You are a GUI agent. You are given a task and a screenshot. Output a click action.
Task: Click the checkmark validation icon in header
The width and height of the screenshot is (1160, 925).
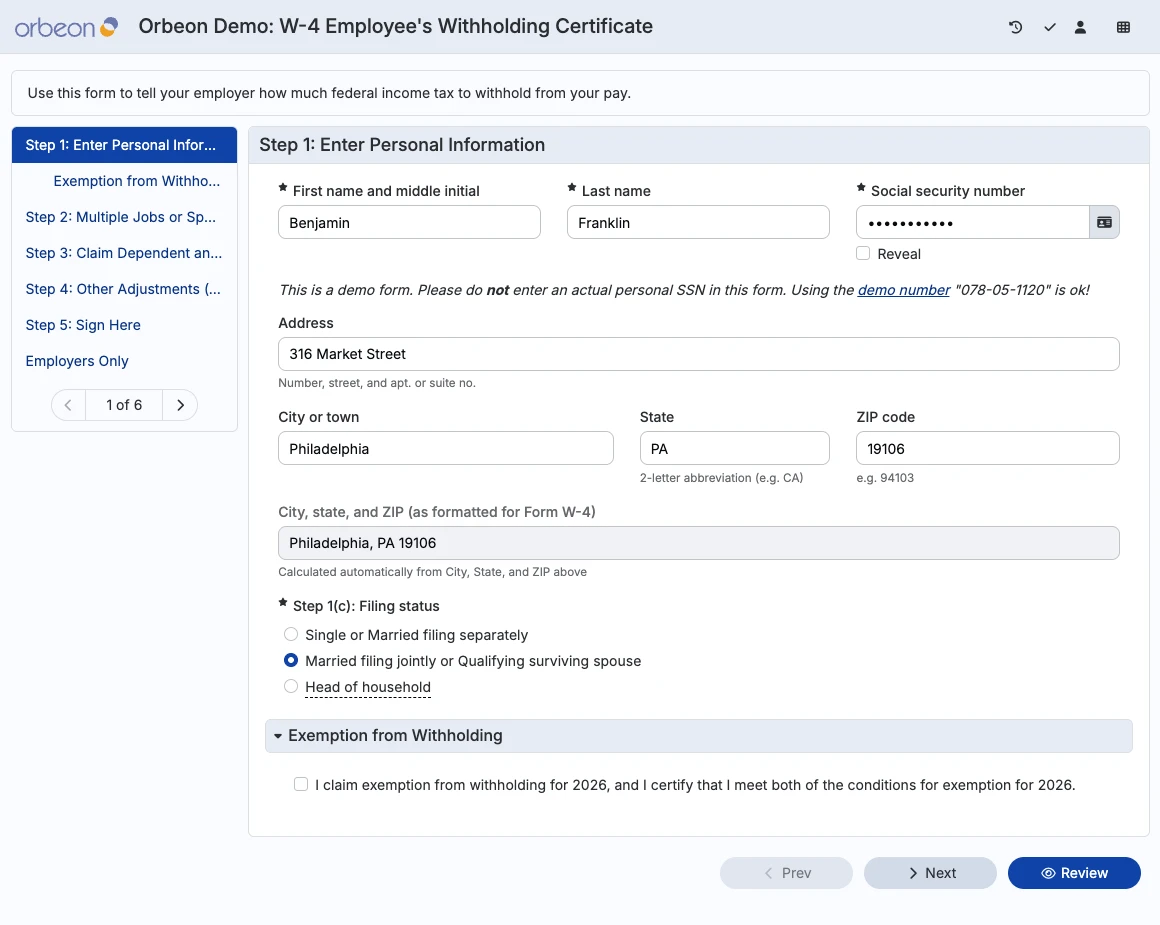pyautogui.click(x=1049, y=27)
